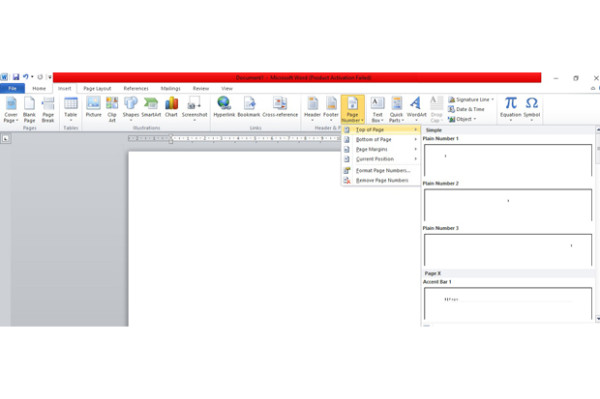Open the Shapes gallery
Image resolution: width=600 pixels, height=399 pixels.
click(130, 109)
